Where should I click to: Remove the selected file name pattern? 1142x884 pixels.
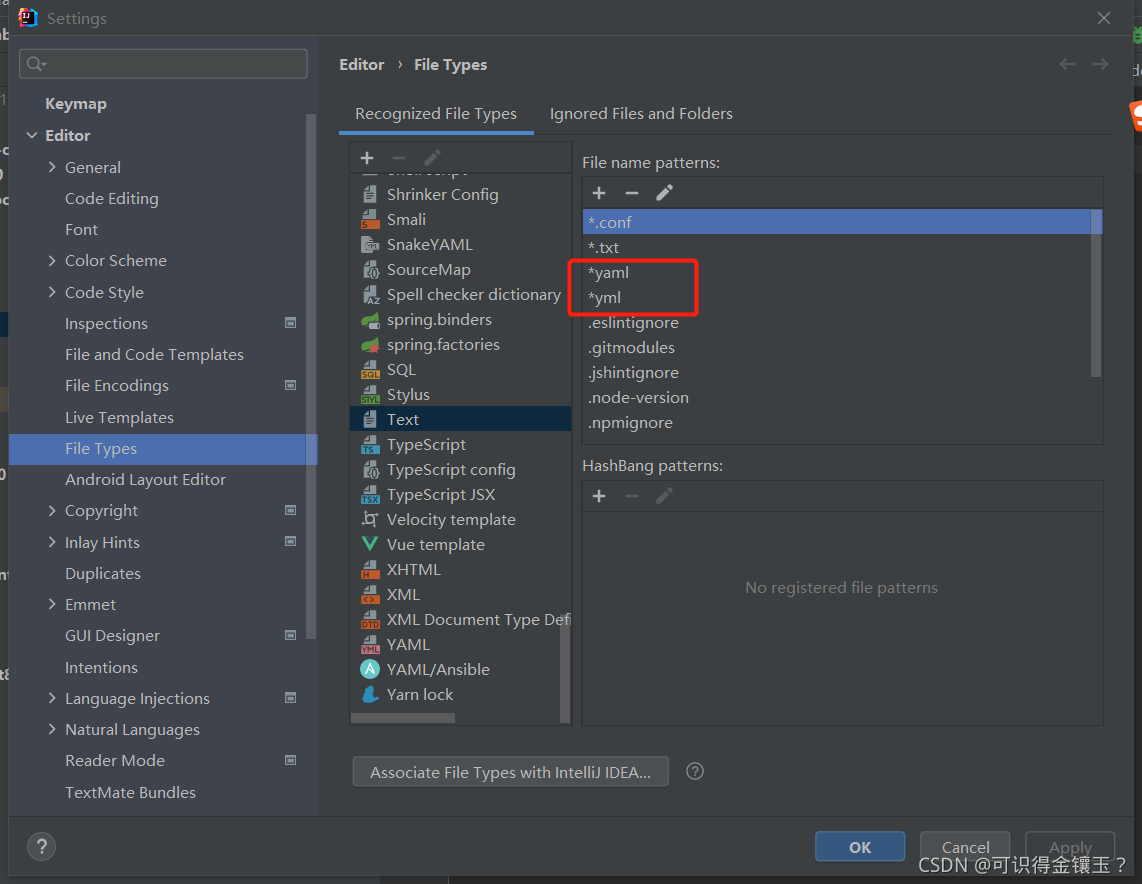[631, 193]
